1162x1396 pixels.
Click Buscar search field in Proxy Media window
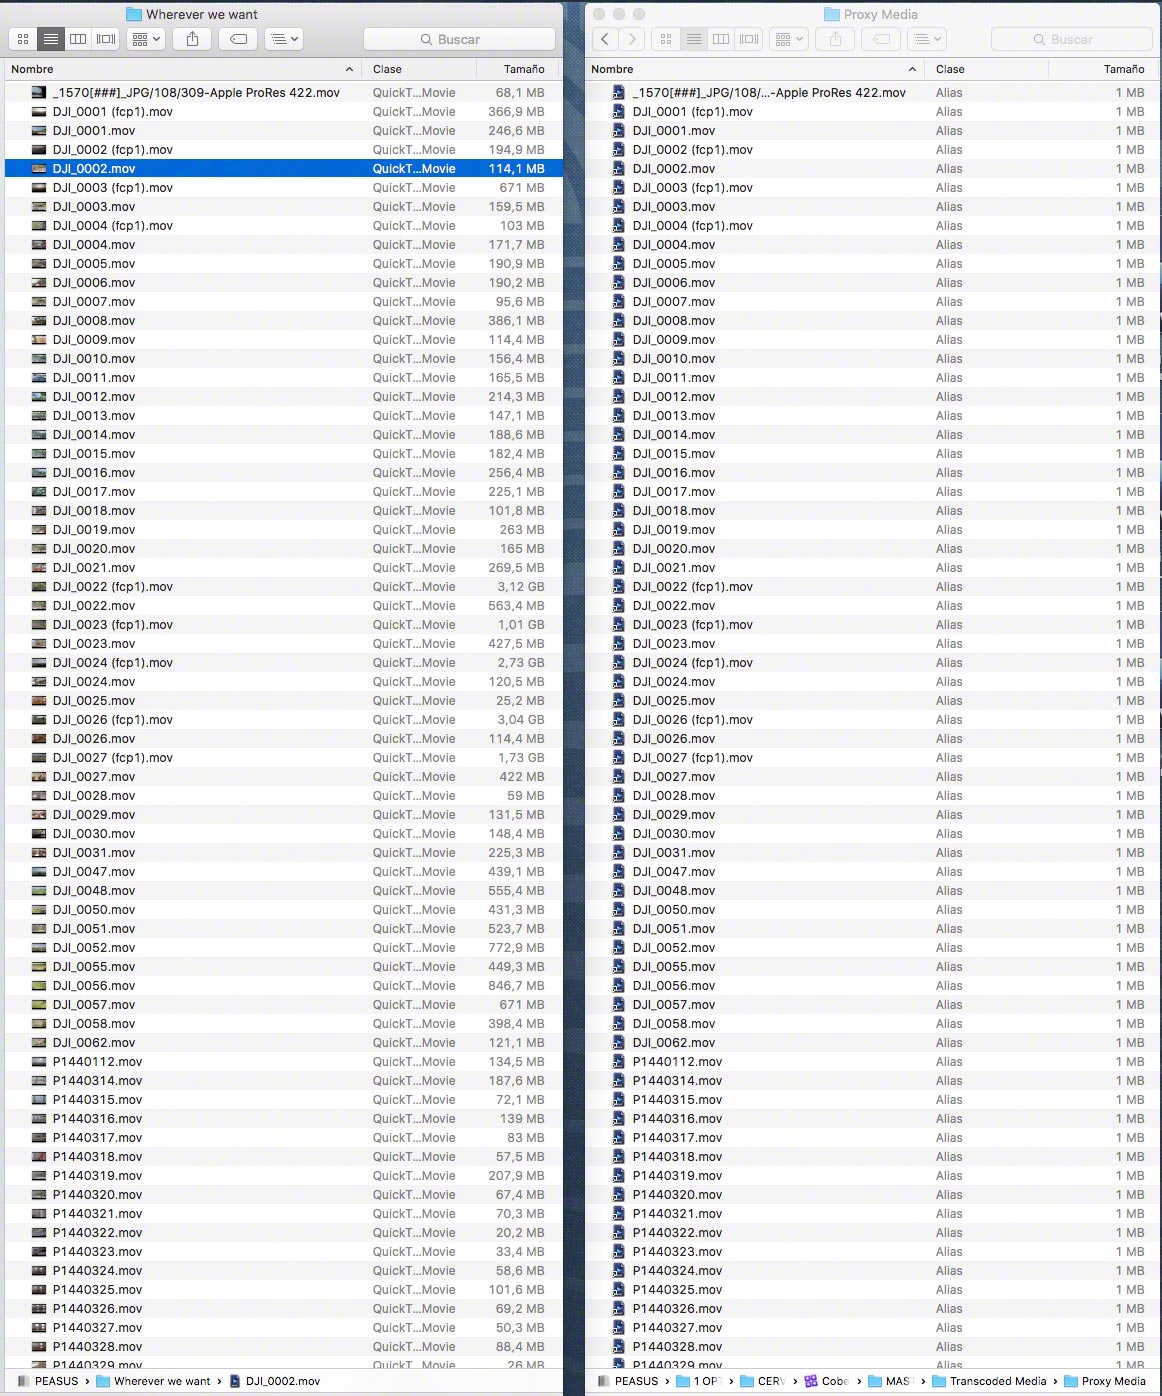click(1071, 39)
